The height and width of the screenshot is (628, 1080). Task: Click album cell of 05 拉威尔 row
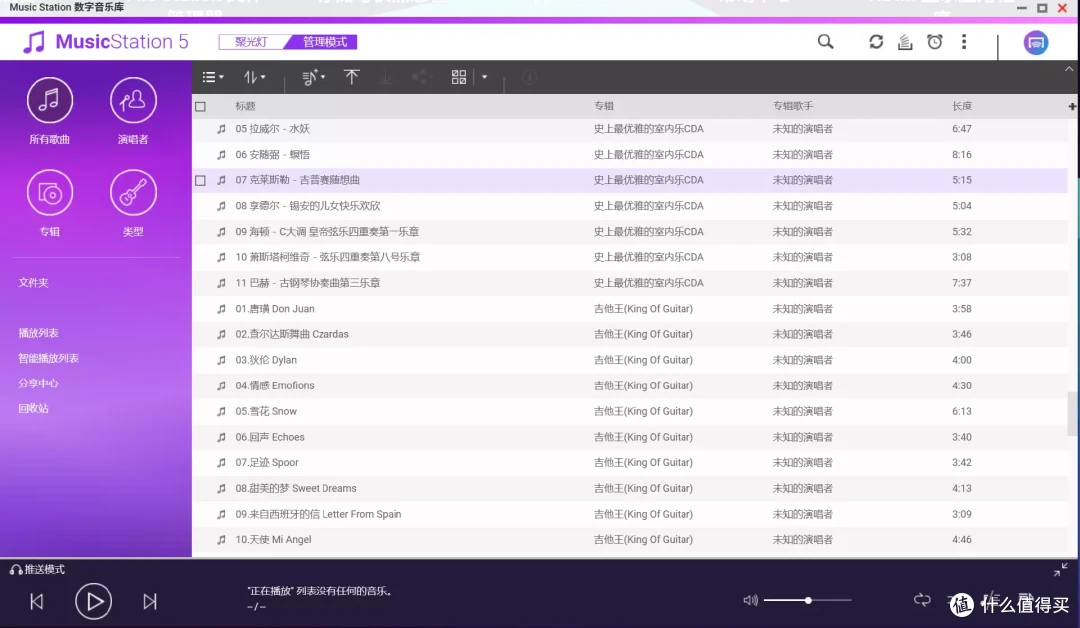click(649, 129)
